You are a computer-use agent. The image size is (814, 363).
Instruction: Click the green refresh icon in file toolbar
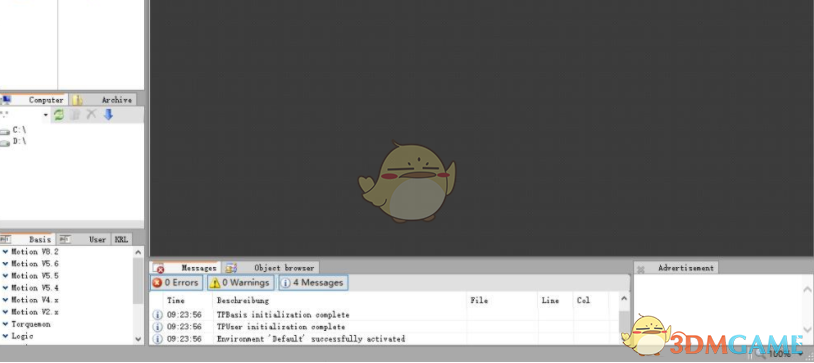point(59,115)
